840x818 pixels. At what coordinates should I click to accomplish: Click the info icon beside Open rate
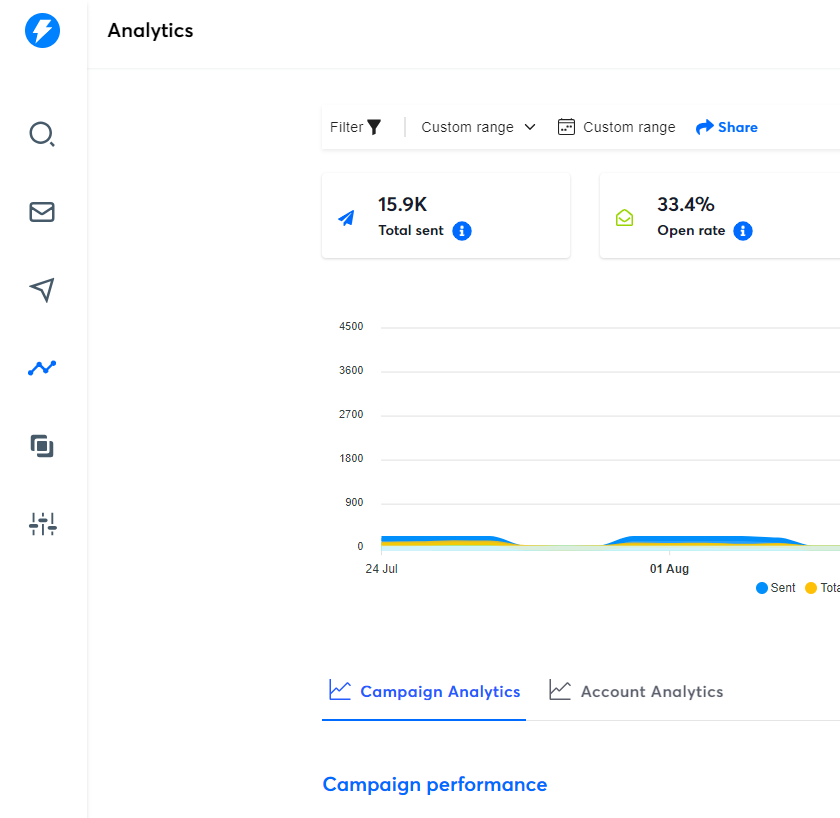[742, 231]
